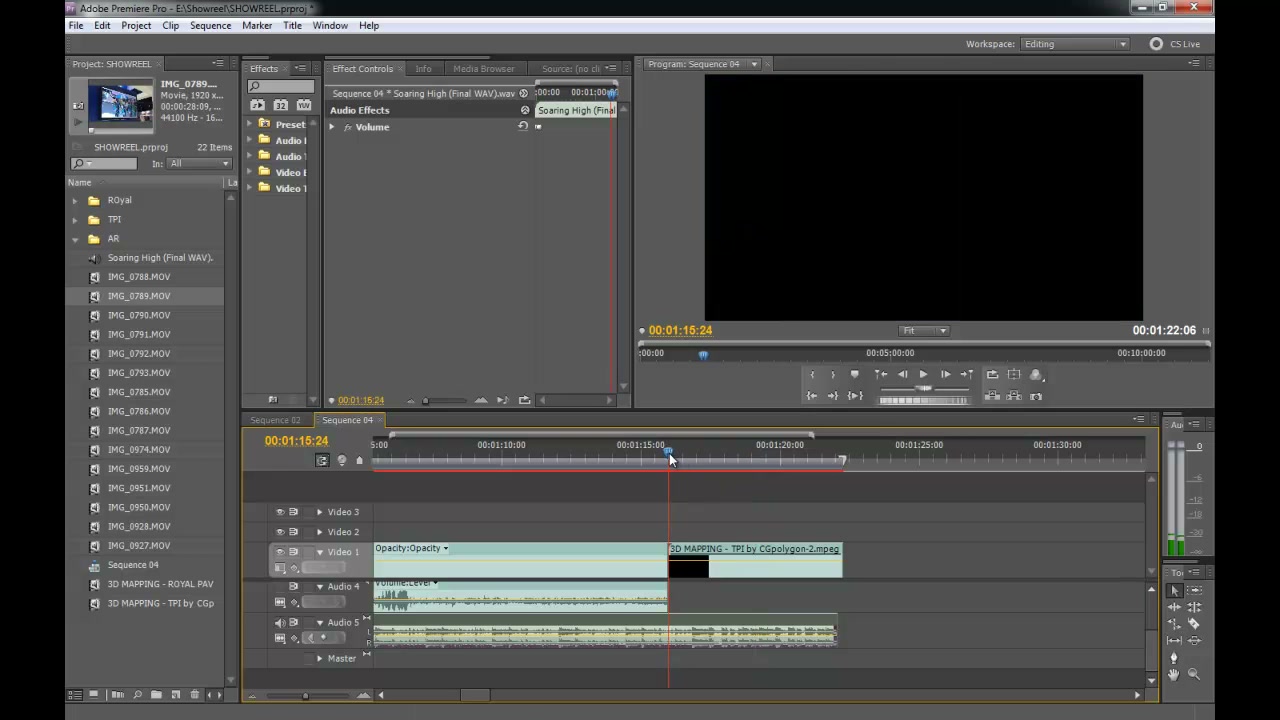Expand the ROyal bin
Viewport: 1280px width, 720px height.
point(75,200)
